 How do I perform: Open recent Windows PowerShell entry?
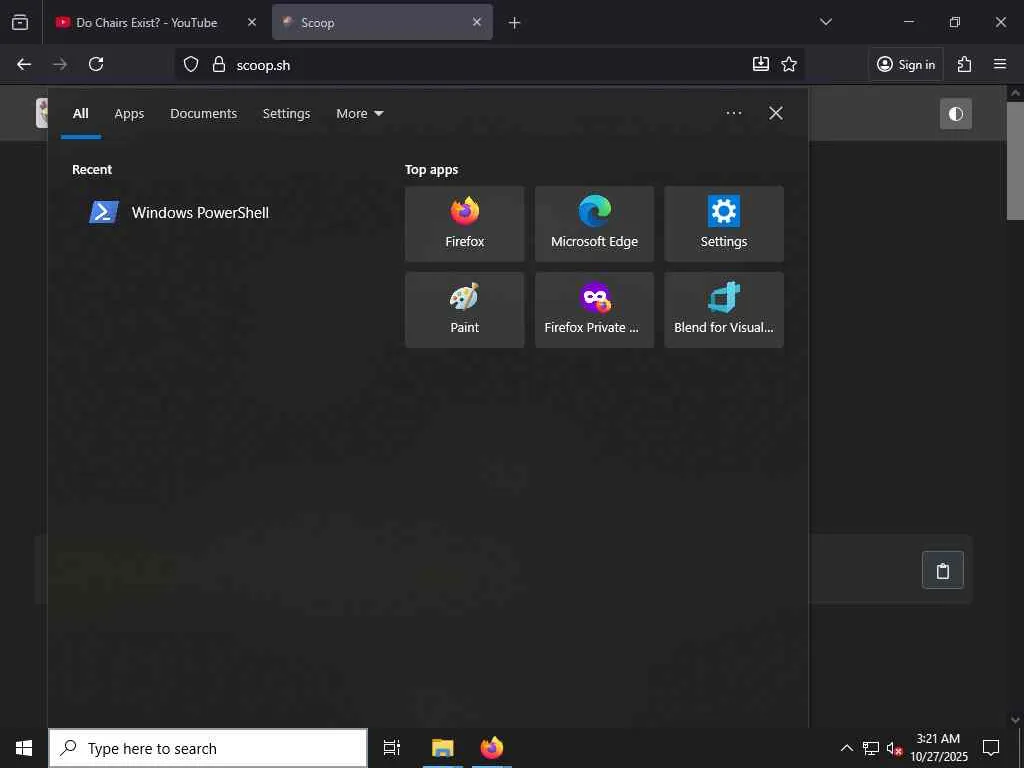click(179, 212)
